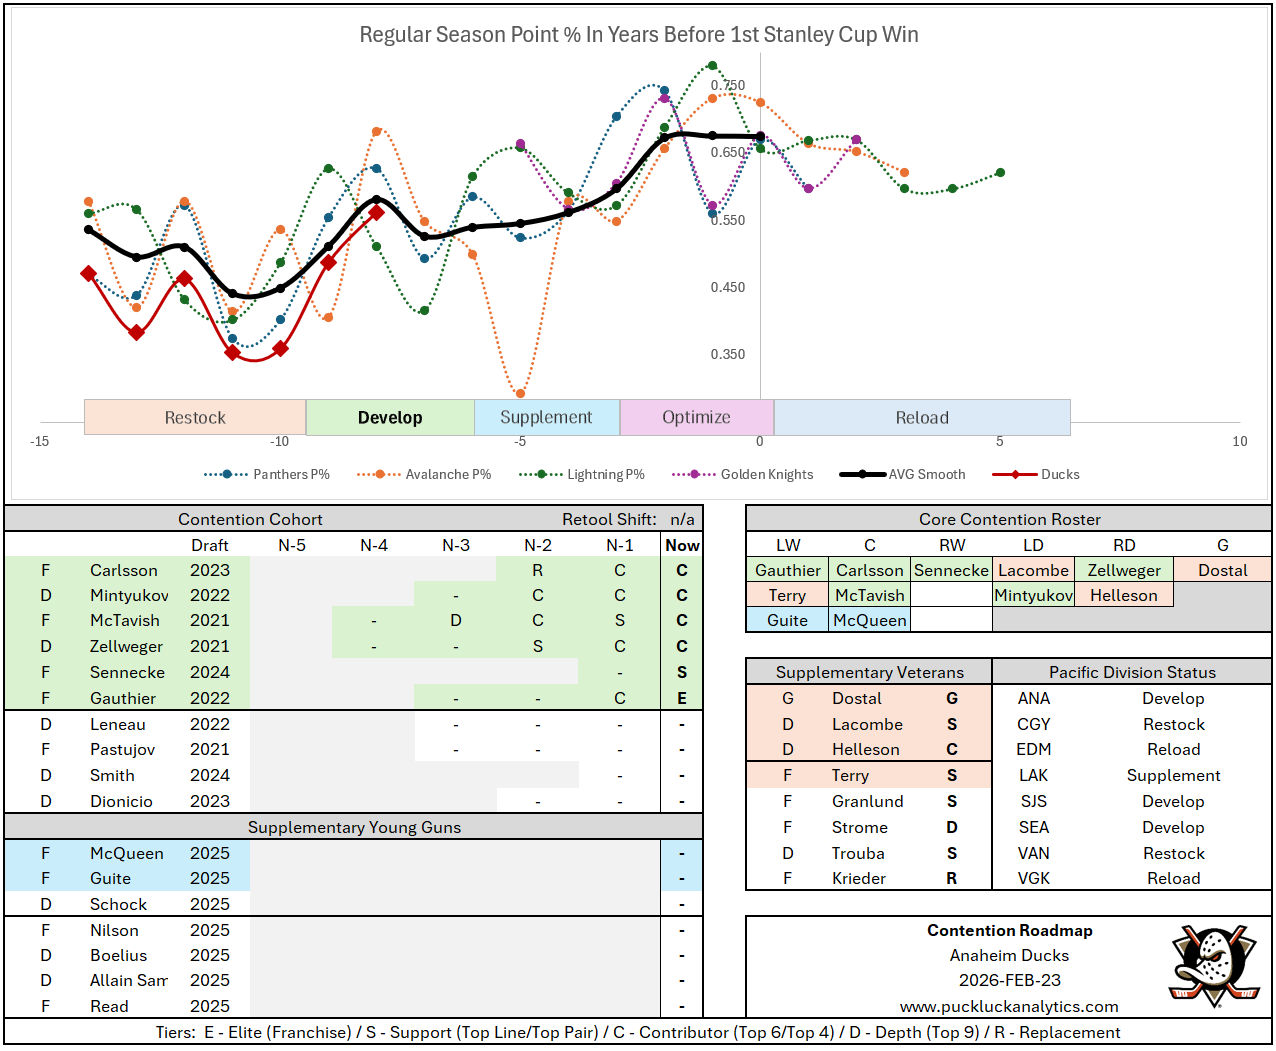The width and height of the screenshot is (1276, 1051).
Task: Click the Pacific Division Status header
Action: (x=1132, y=672)
